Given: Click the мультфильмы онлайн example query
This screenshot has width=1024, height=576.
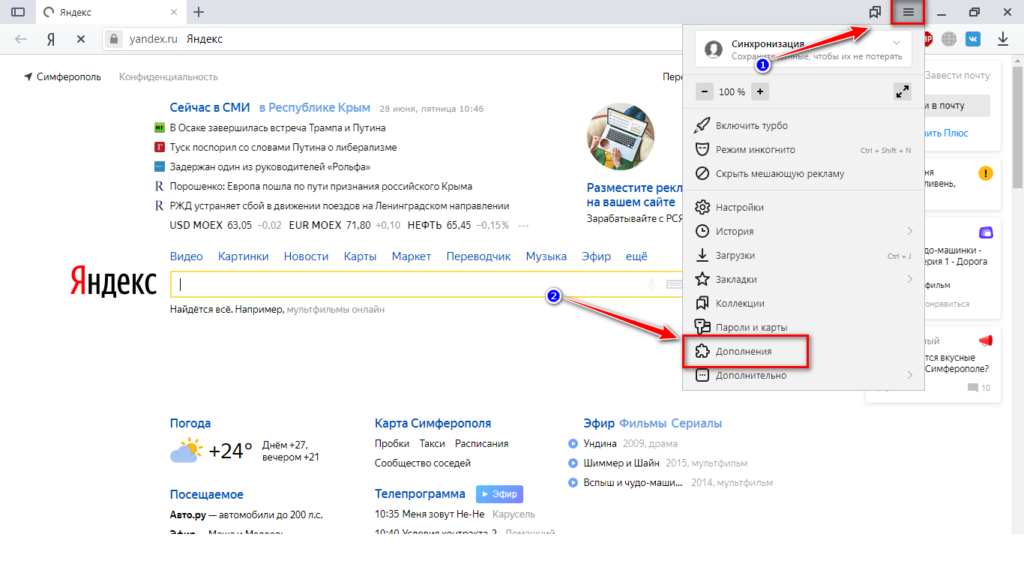Looking at the screenshot, I should [336, 310].
